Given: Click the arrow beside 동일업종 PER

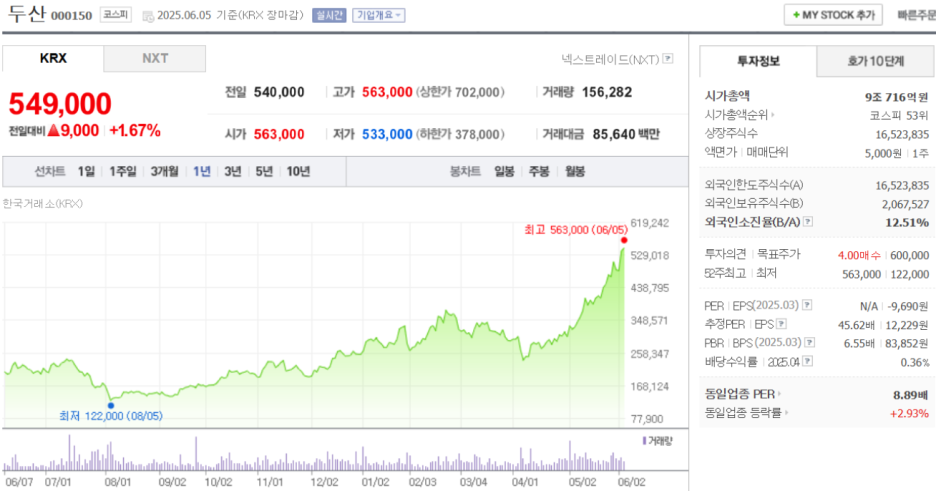Looking at the screenshot, I should (780, 394).
